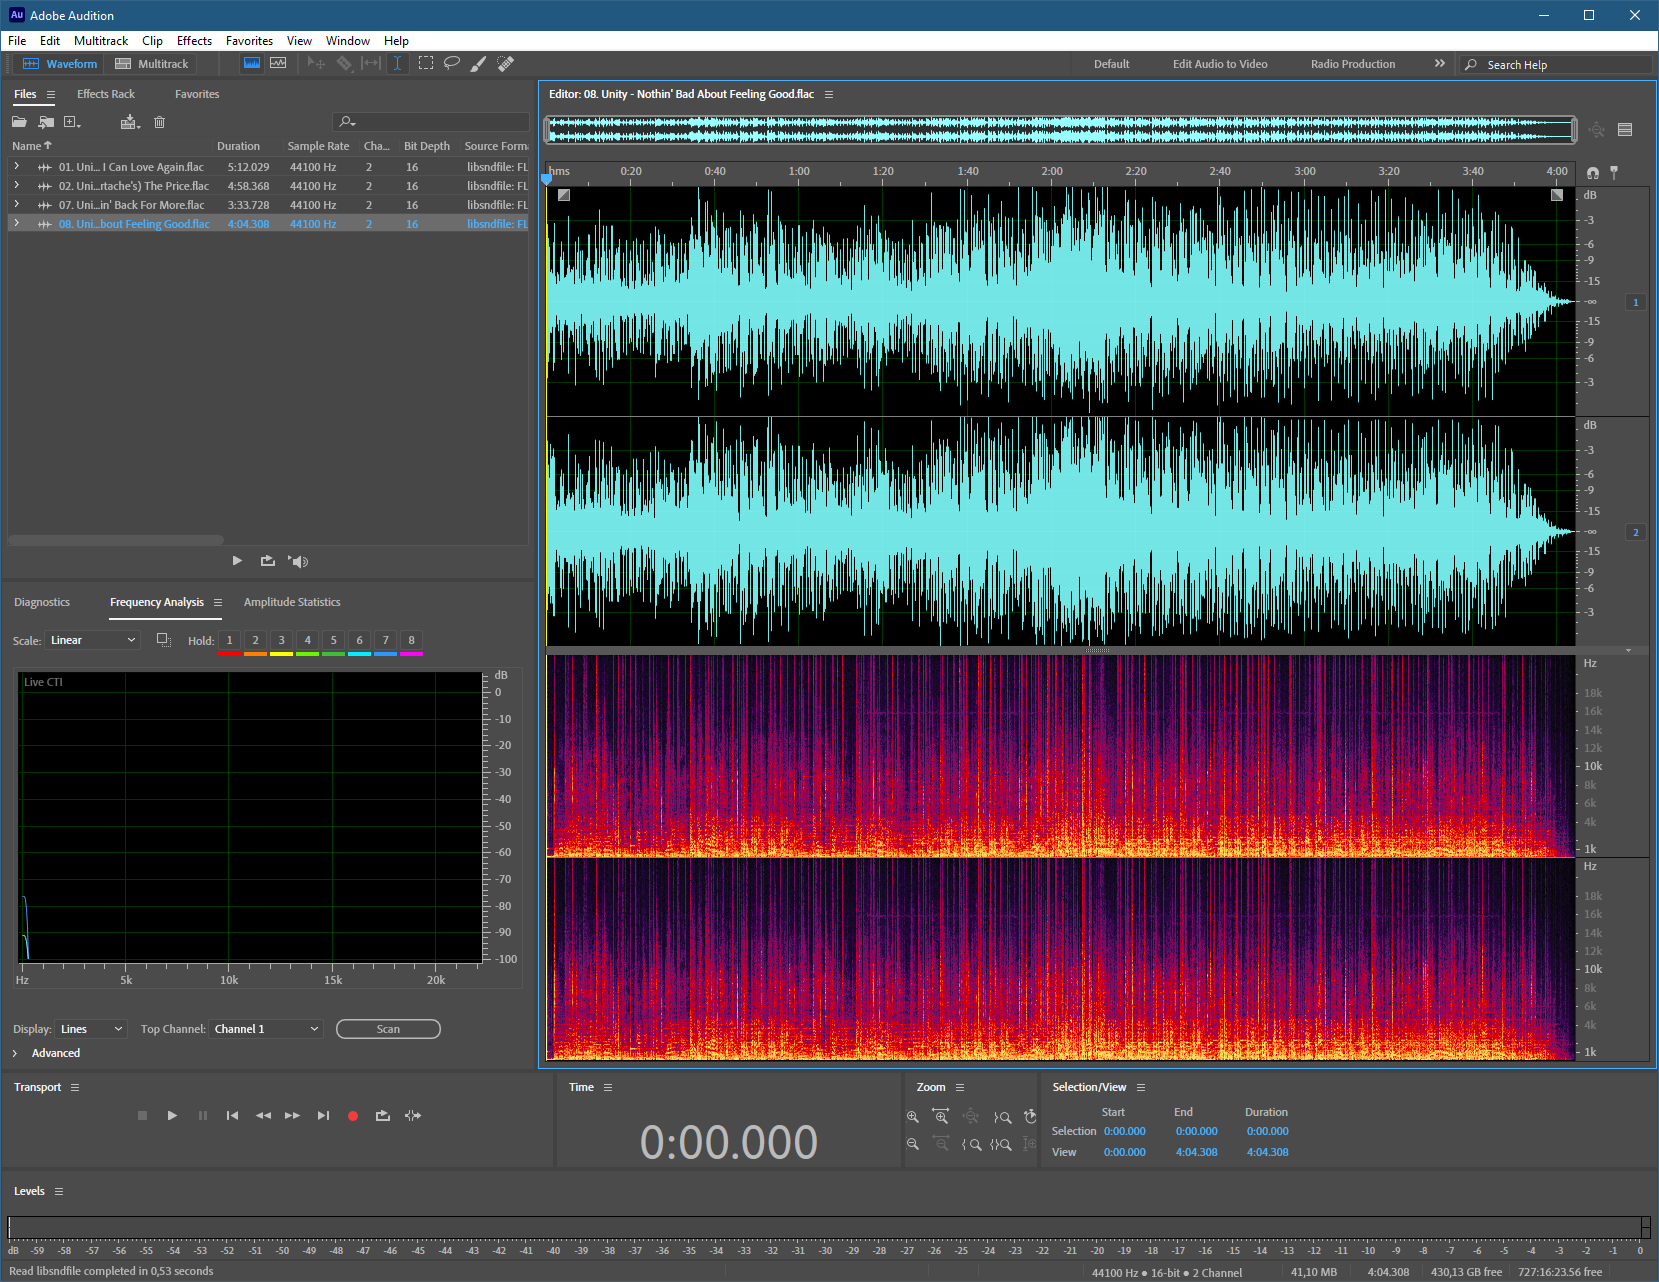1659x1282 pixels.
Task: Show the spectral frequency display
Action: coord(252,63)
